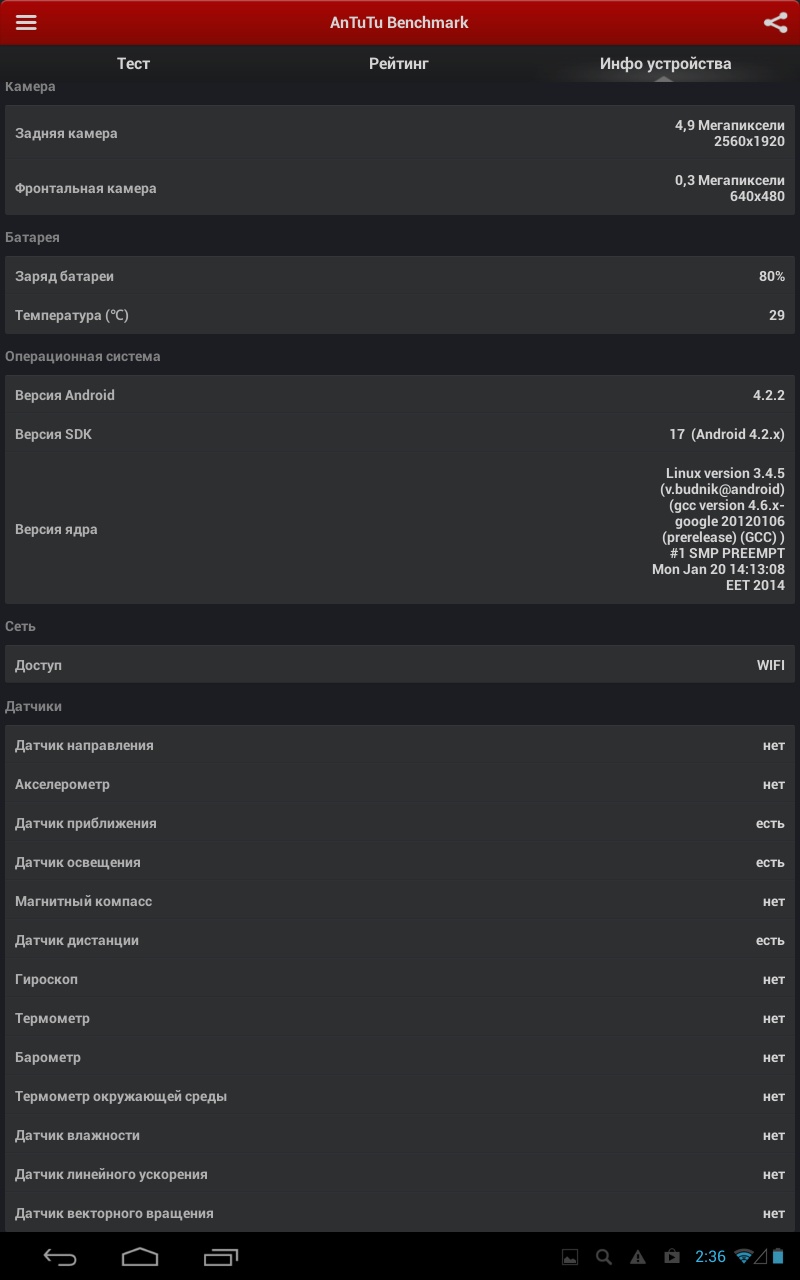Tap the Задняя камера row
This screenshot has height=1280, width=800.
pyautogui.click(x=400, y=133)
